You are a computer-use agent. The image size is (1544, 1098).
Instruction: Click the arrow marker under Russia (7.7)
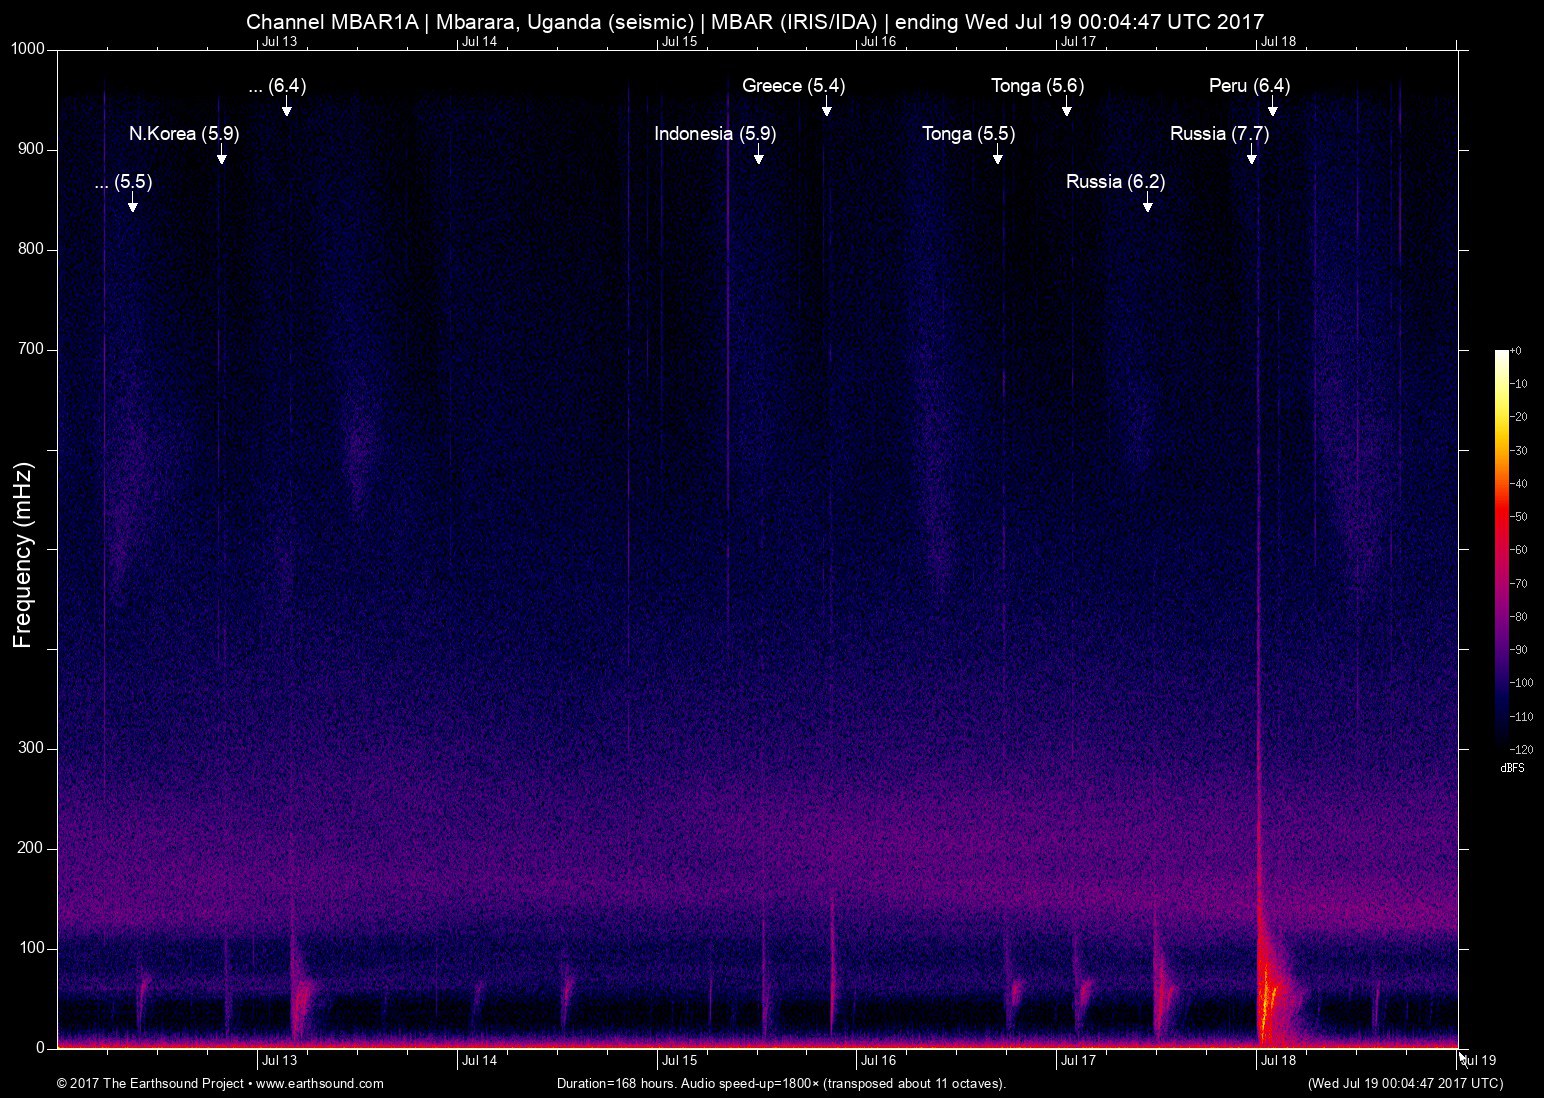tap(1251, 157)
